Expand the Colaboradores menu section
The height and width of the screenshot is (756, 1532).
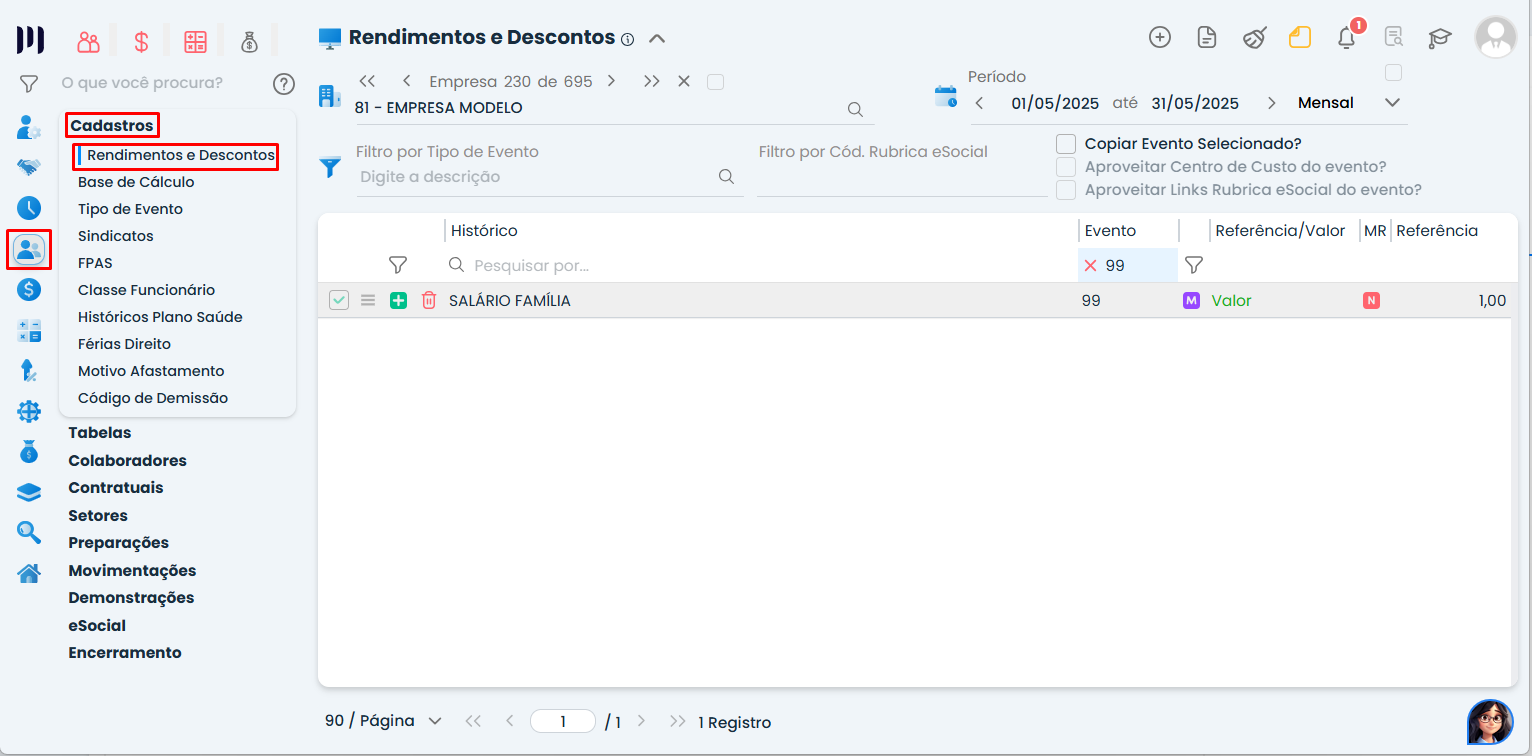(127, 461)
